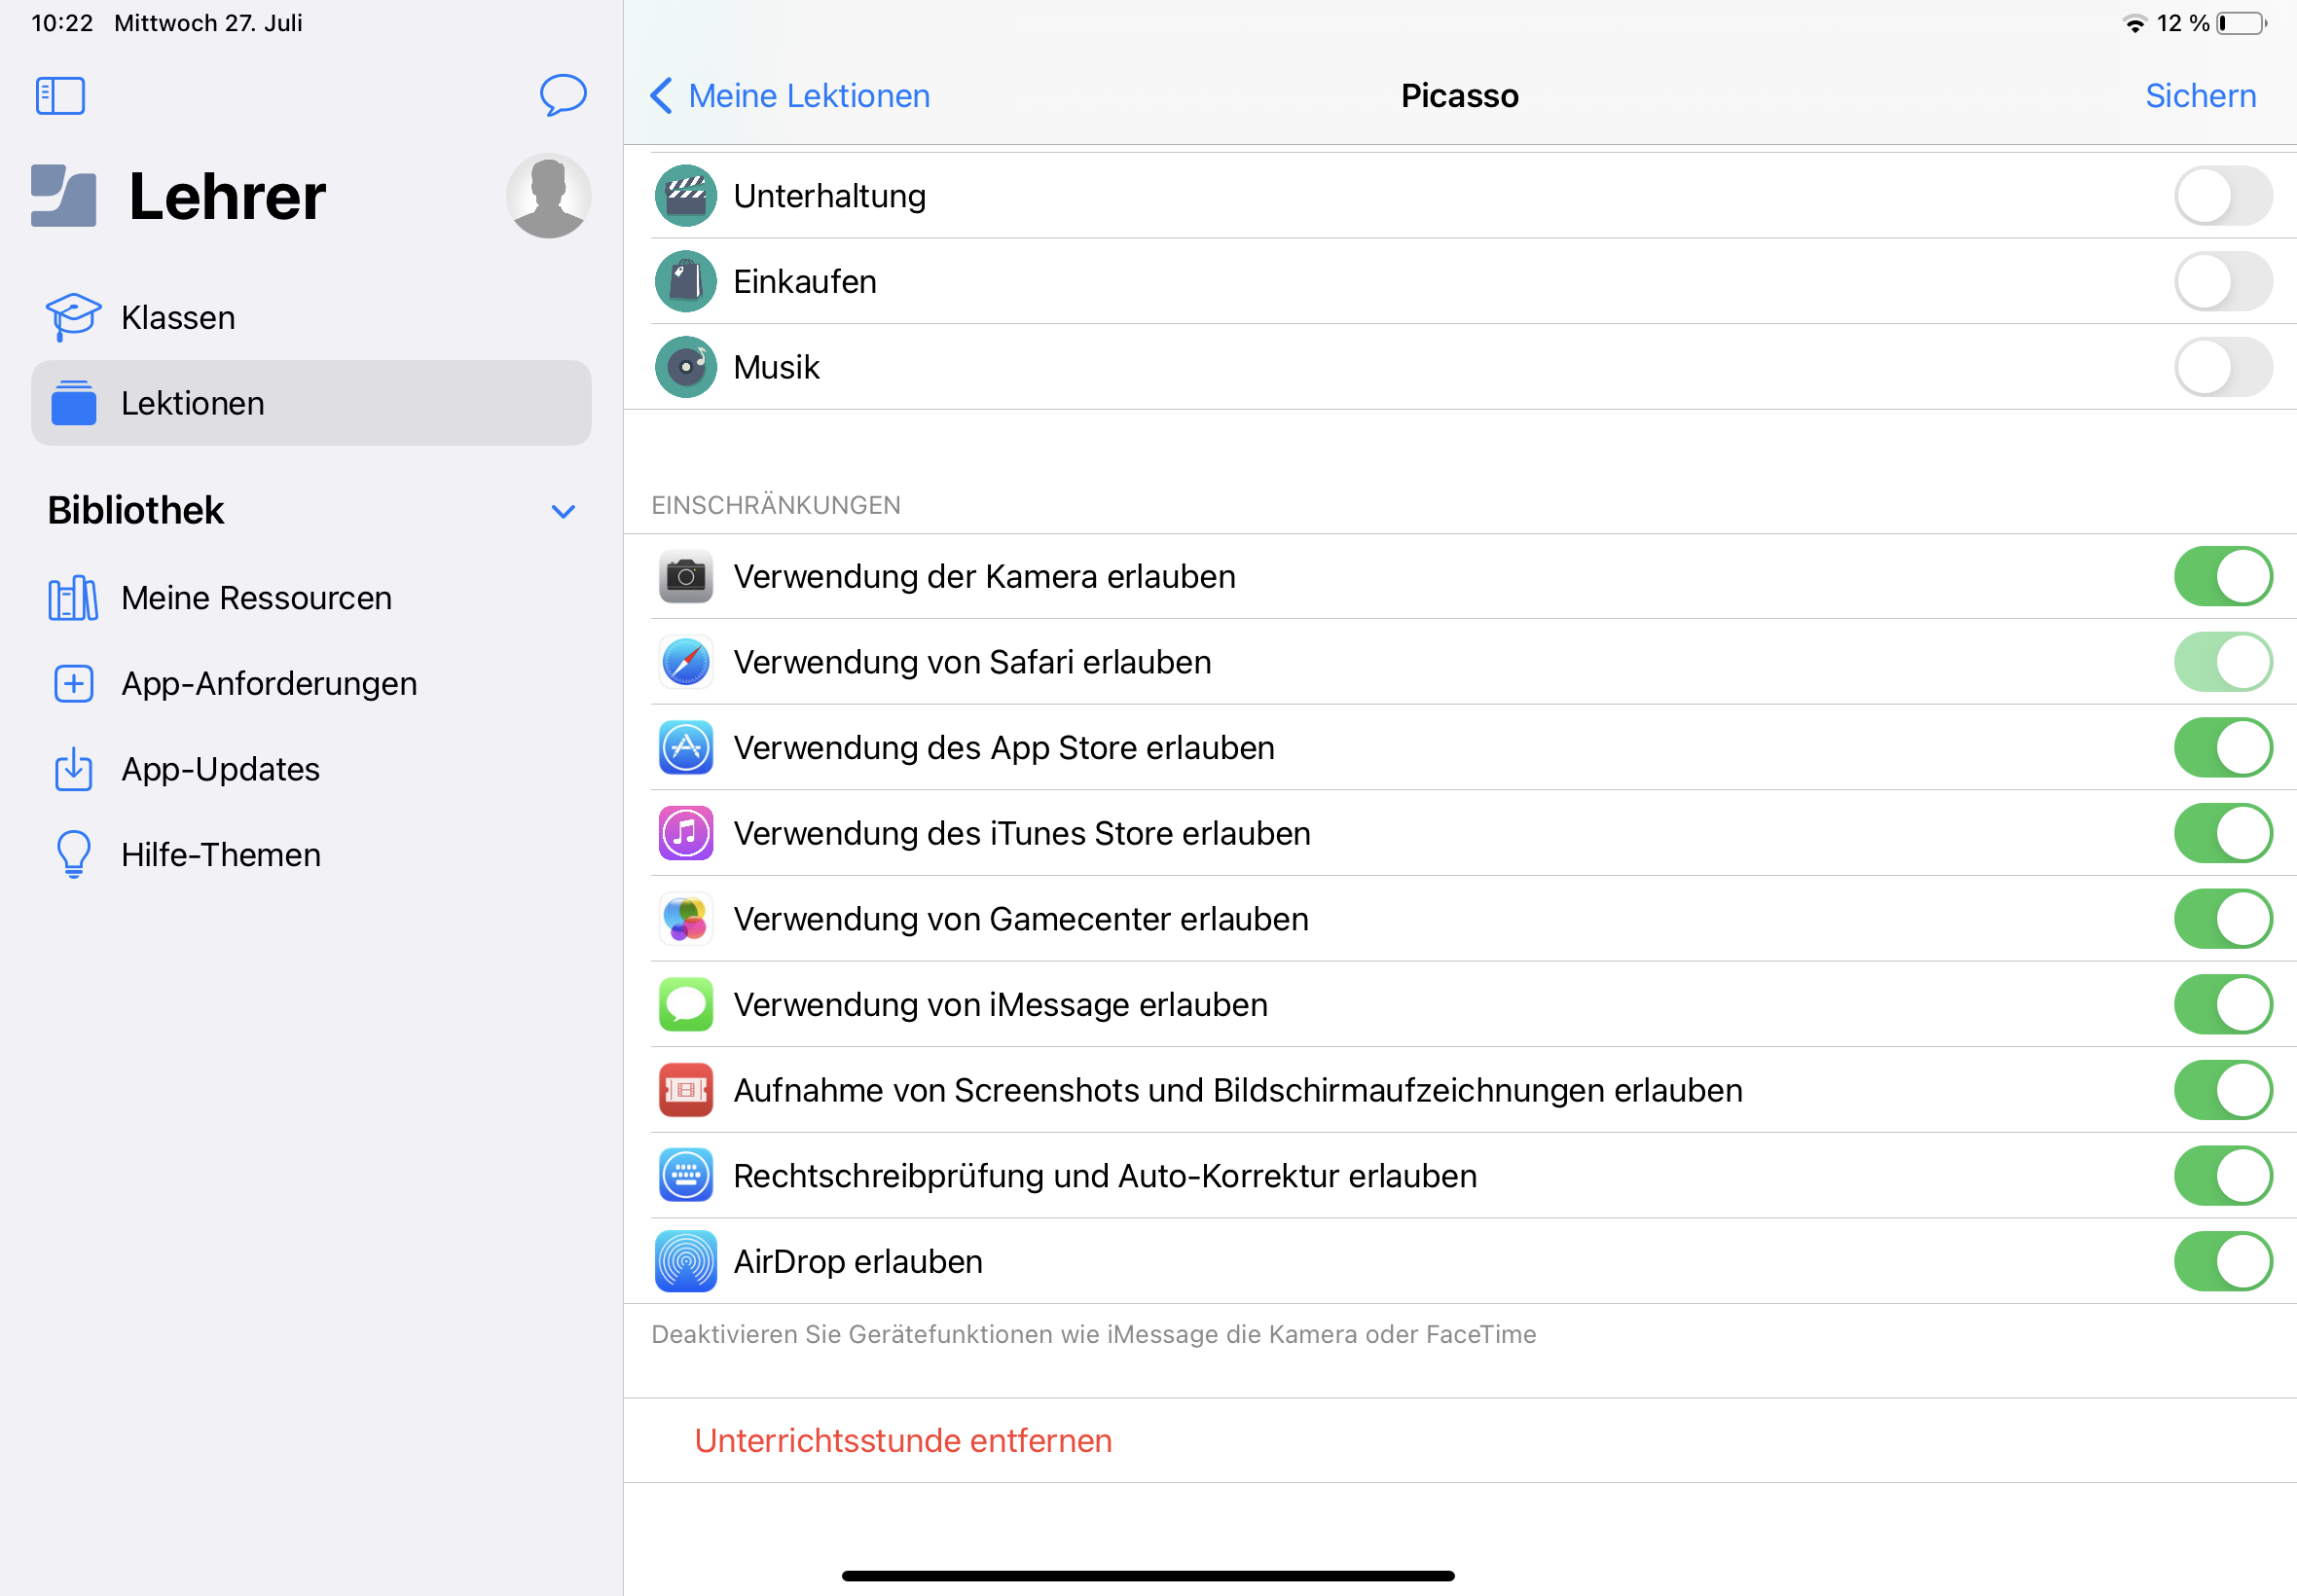Tap the Picasso lesson title
The image size is (2297, 1596).
[x=1459, y=96]
